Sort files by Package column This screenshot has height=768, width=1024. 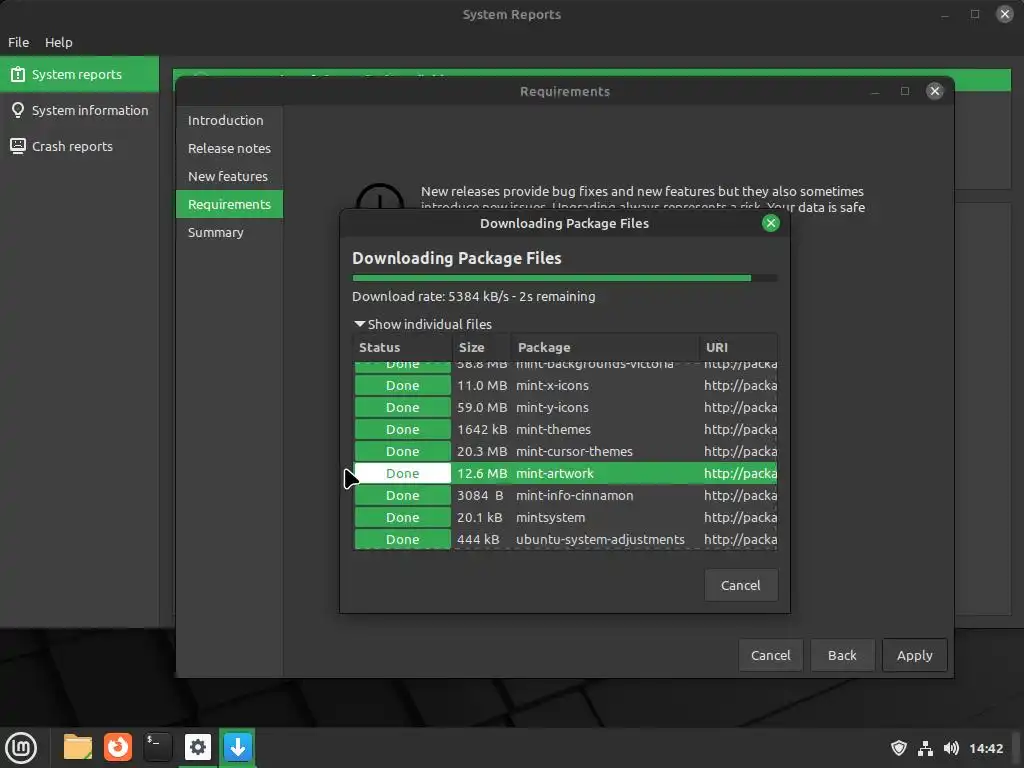[x=605, y=347]
